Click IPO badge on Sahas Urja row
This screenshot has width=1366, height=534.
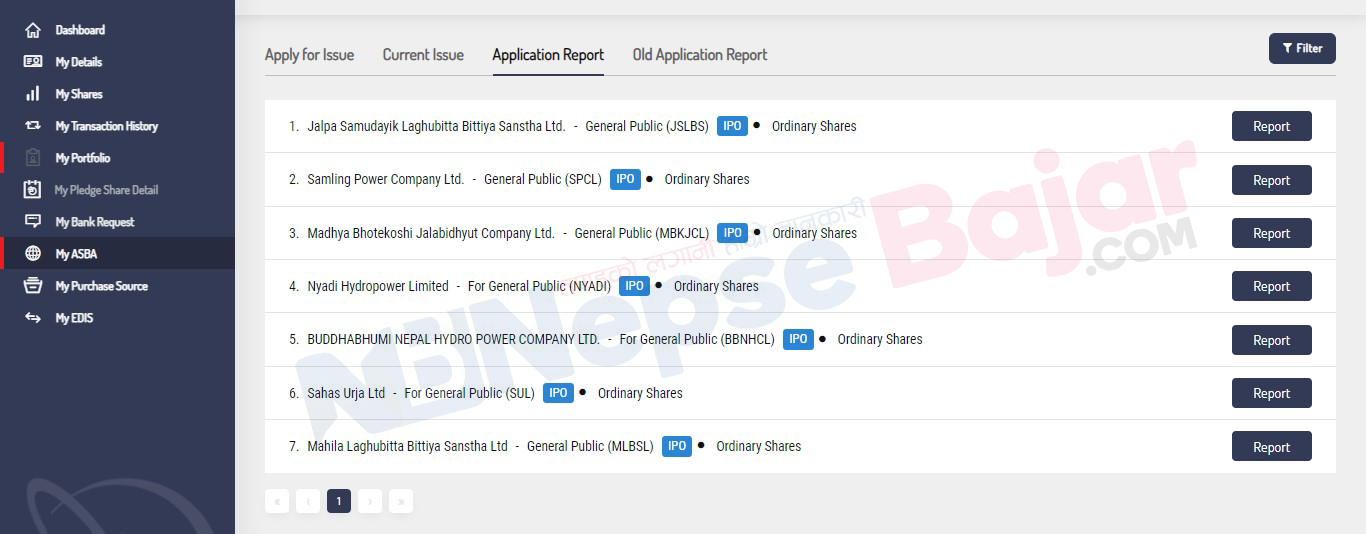click(x=558, y=393)
